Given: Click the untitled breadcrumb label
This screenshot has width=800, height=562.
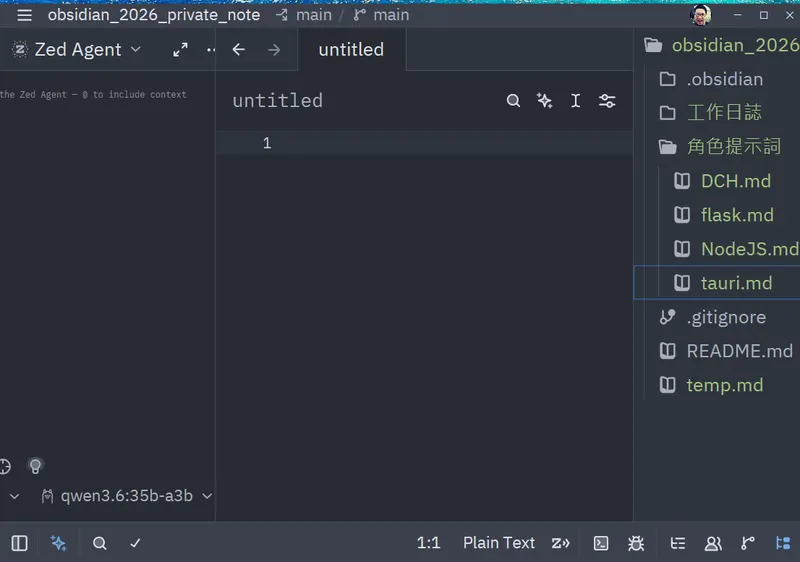Looking at the screenshot, I should 278,100.
